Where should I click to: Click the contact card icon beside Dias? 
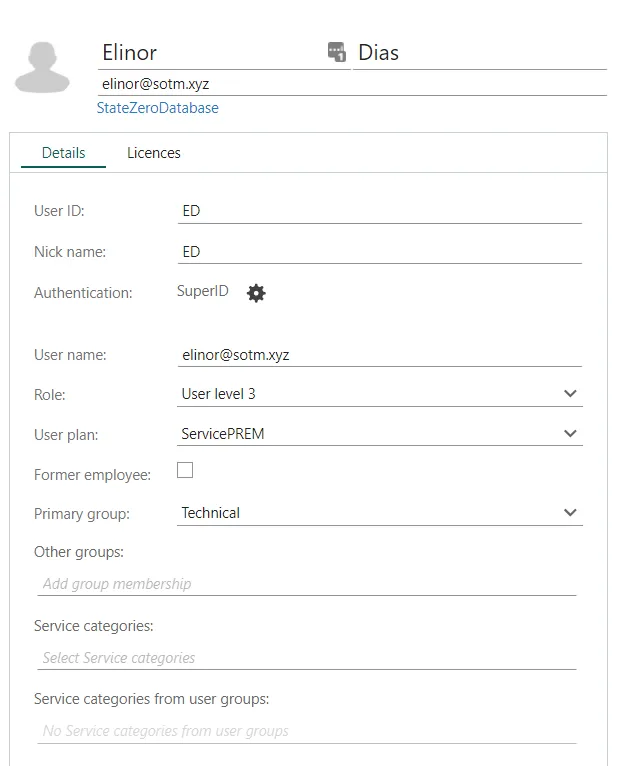point(337,52)
